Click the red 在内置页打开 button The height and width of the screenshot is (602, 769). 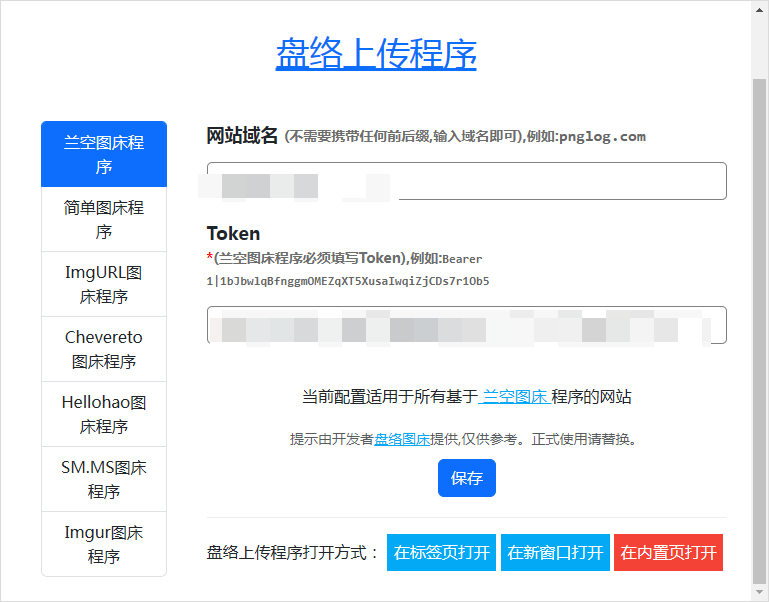[x=668, y=552]
